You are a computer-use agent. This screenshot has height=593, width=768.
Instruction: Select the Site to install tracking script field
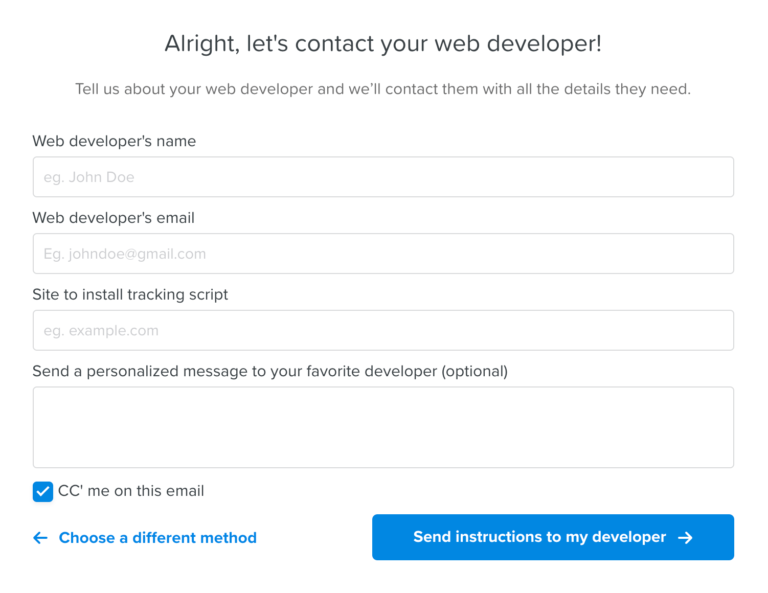point(383,330)
